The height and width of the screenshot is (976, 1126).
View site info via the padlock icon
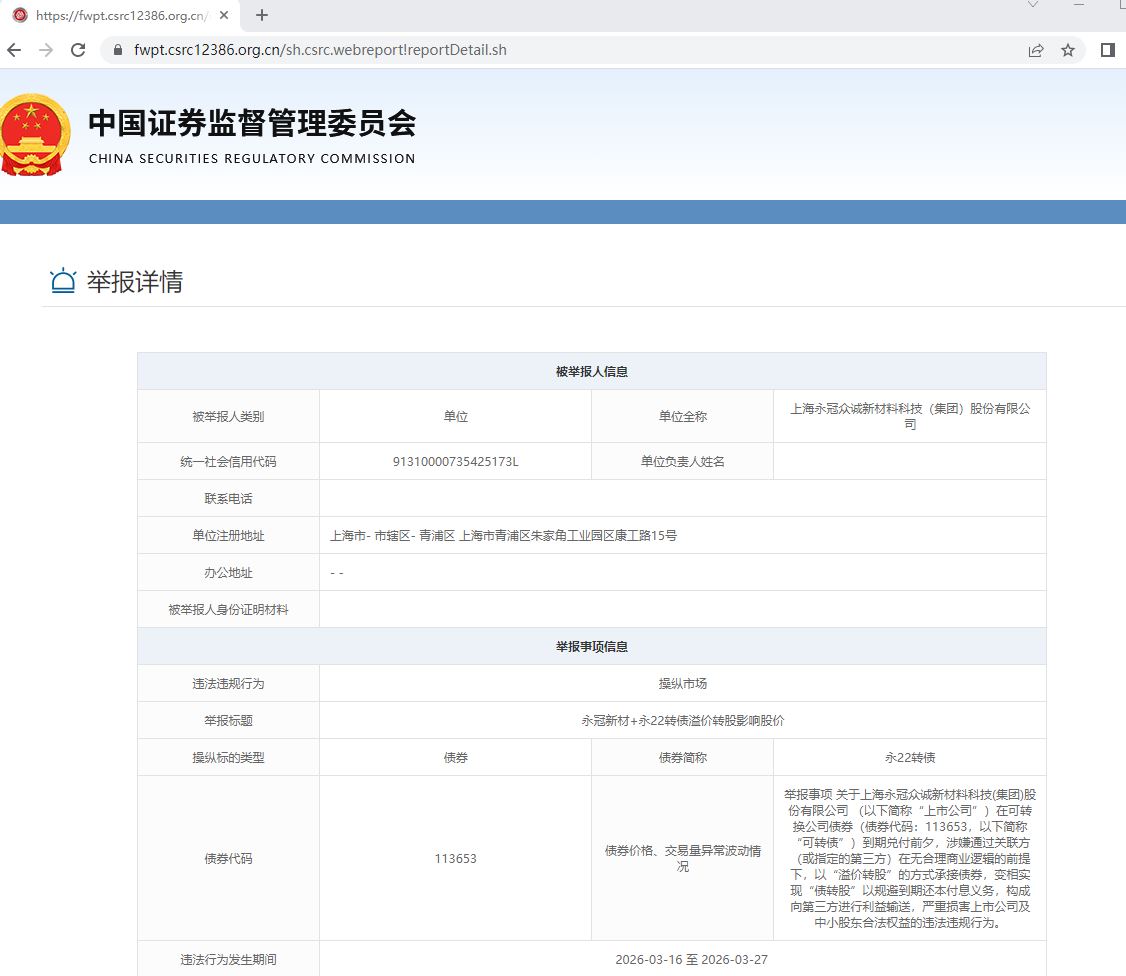pos(117,50)
